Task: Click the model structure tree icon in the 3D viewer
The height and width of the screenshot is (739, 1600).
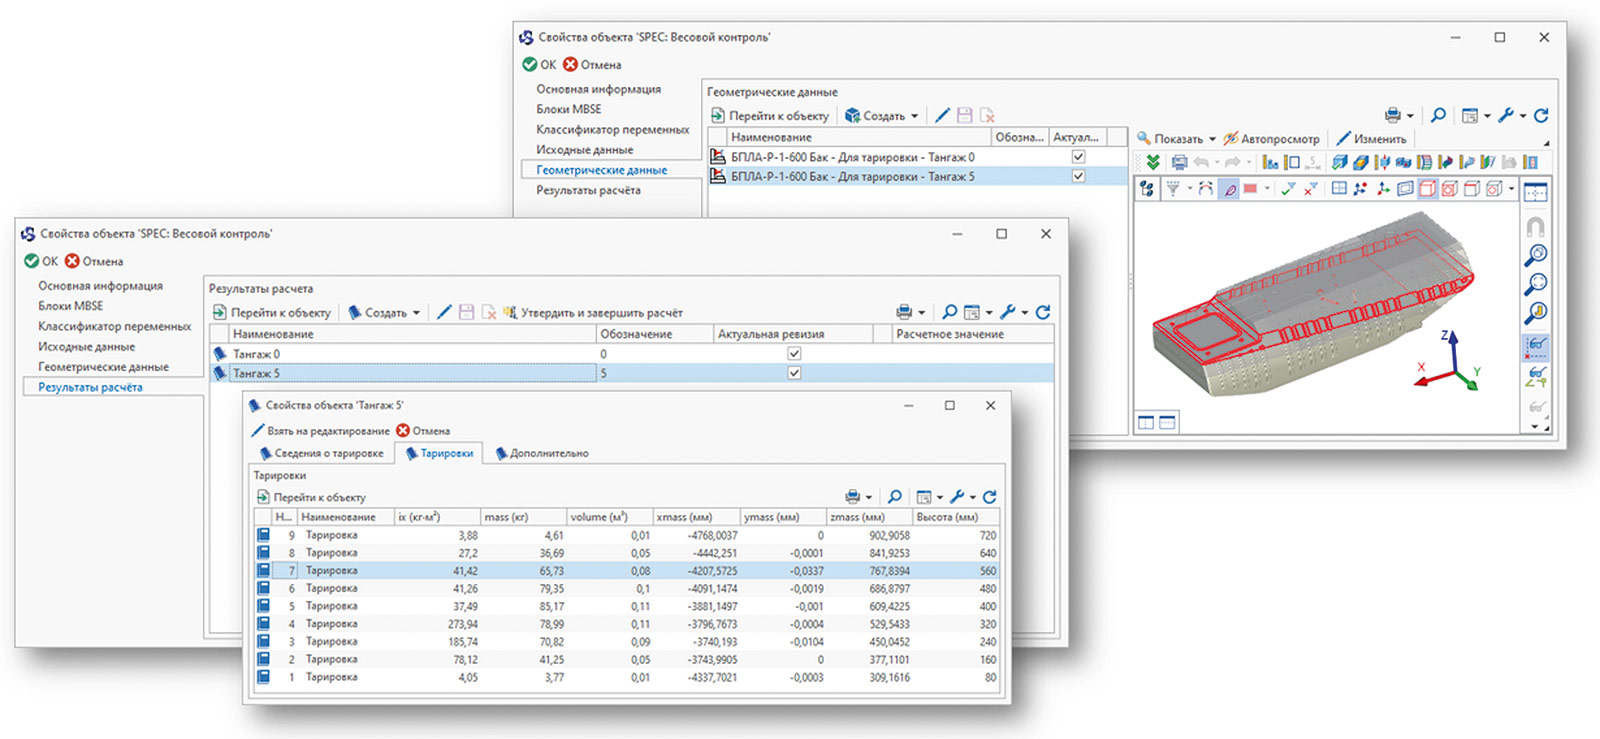Action: tap(1147, 189)
